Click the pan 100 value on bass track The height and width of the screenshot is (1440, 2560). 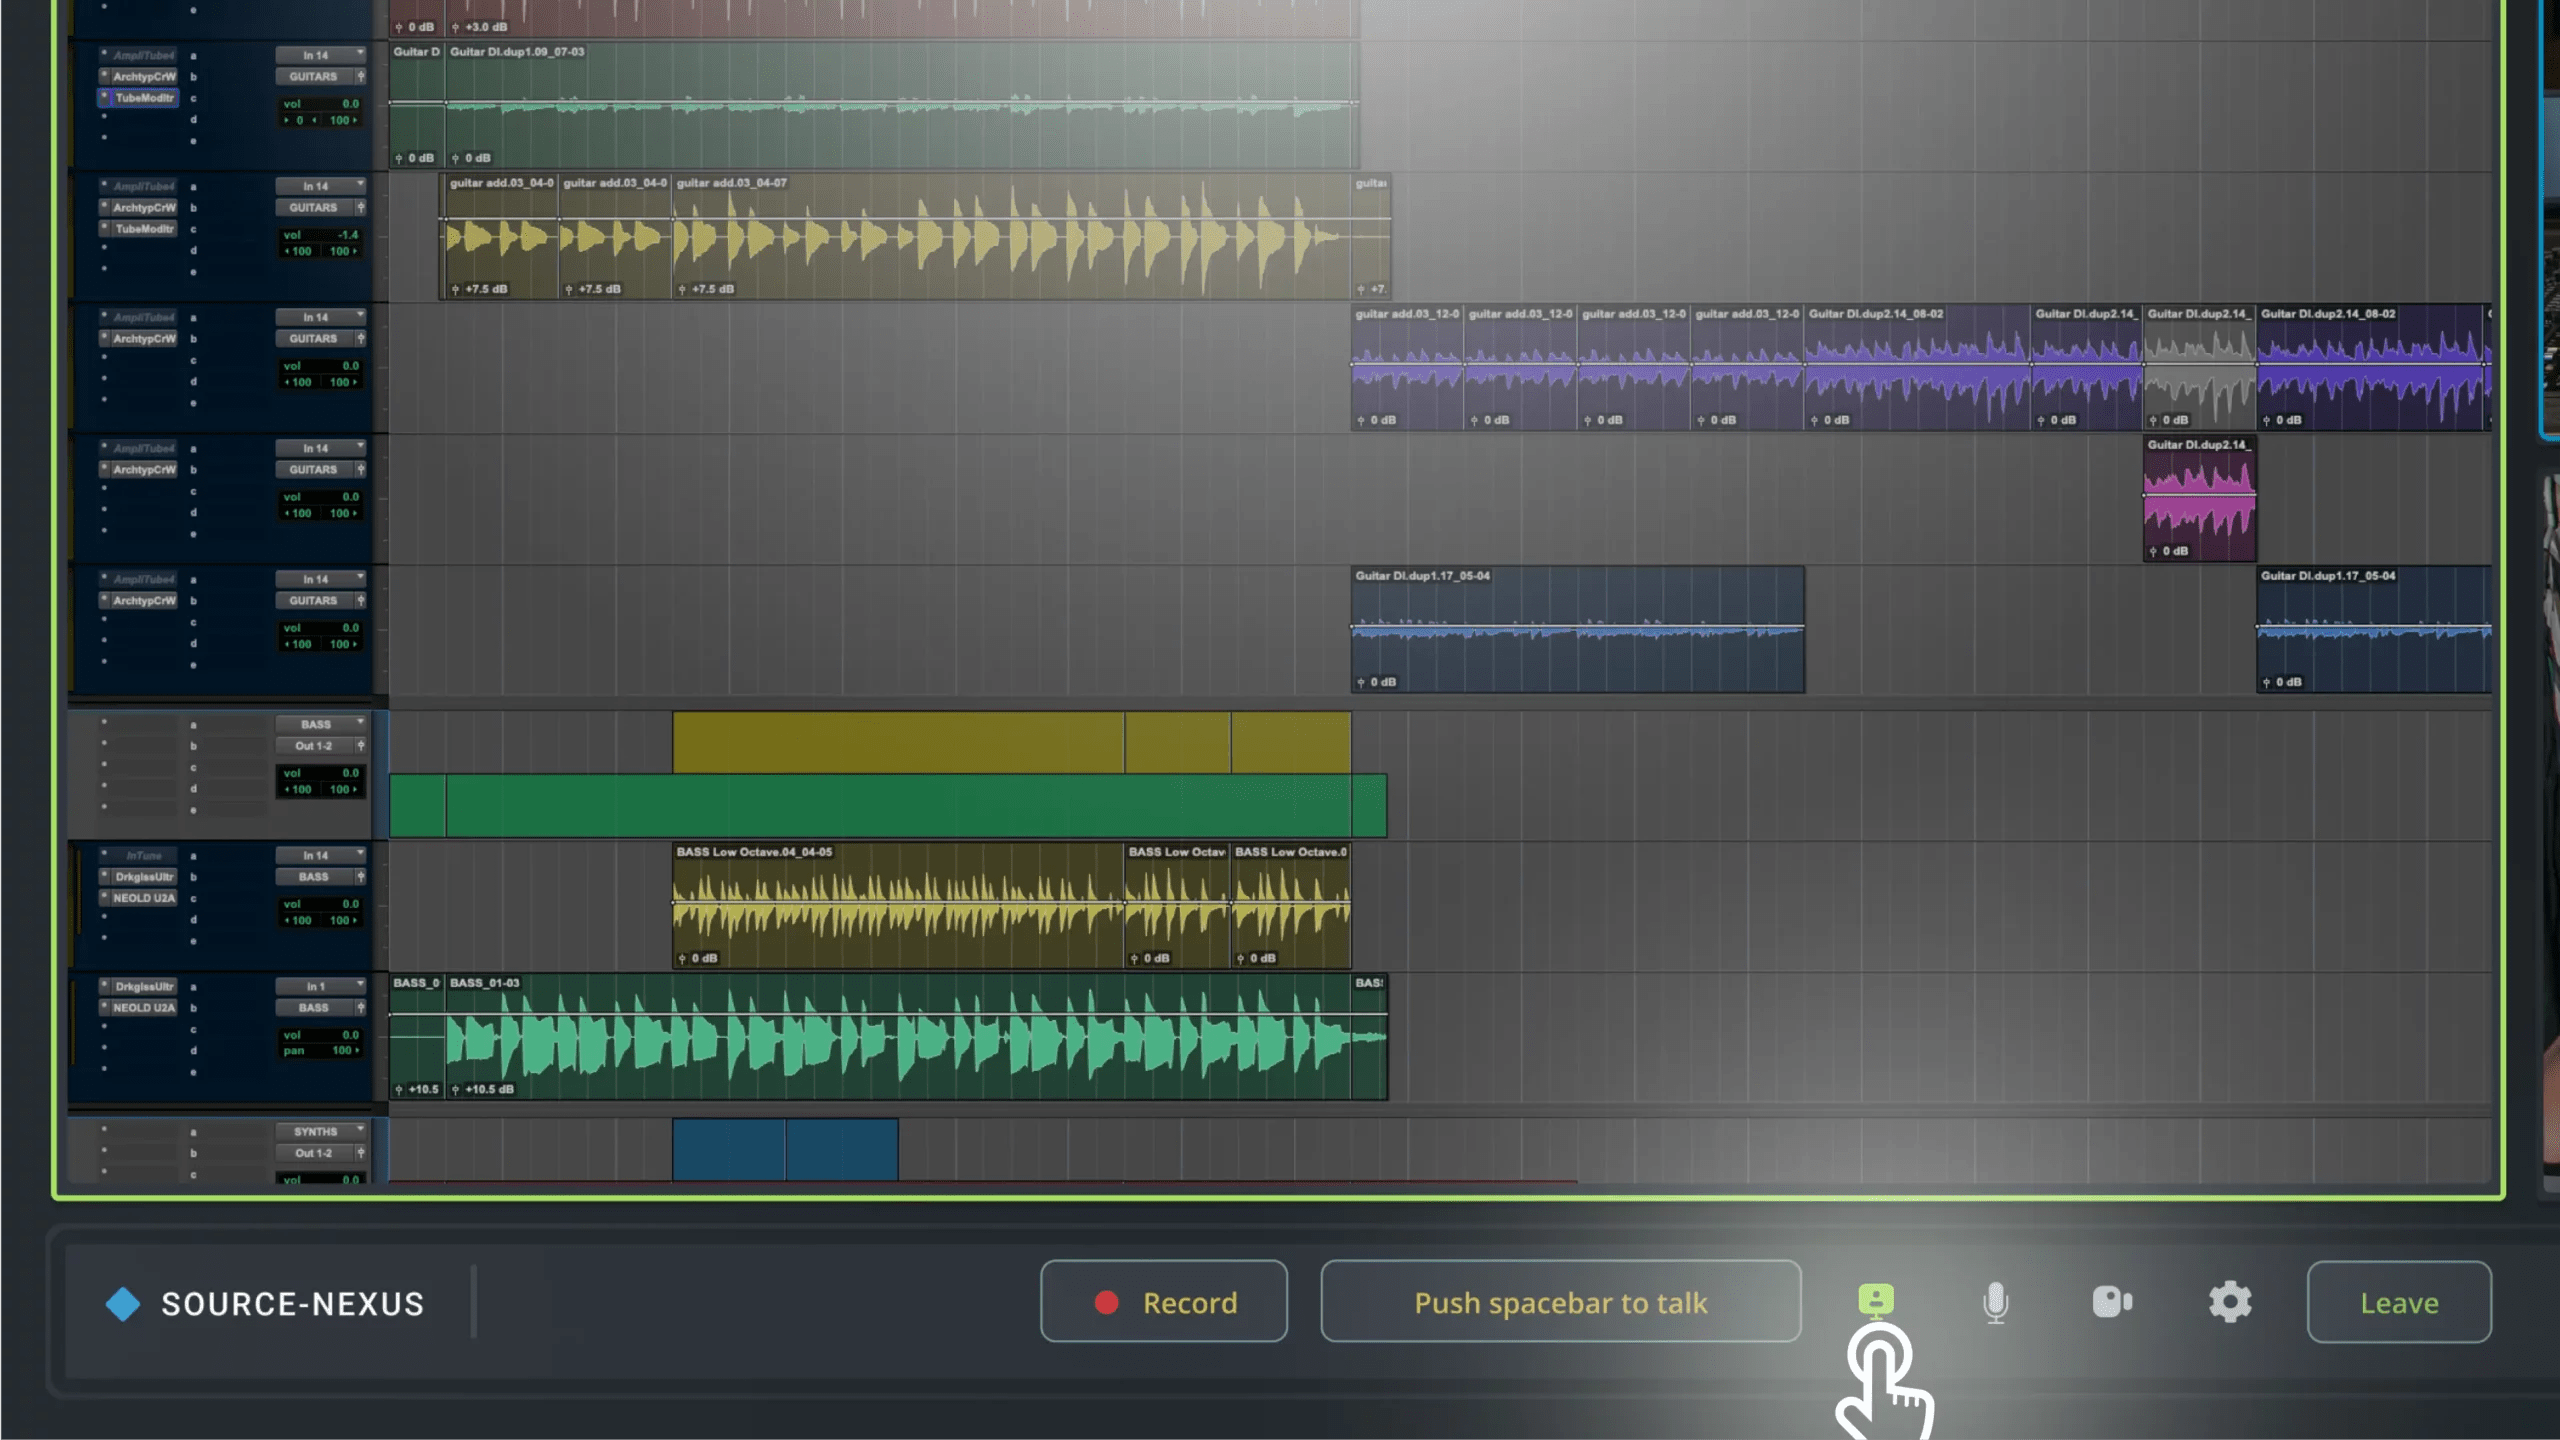342,1051
